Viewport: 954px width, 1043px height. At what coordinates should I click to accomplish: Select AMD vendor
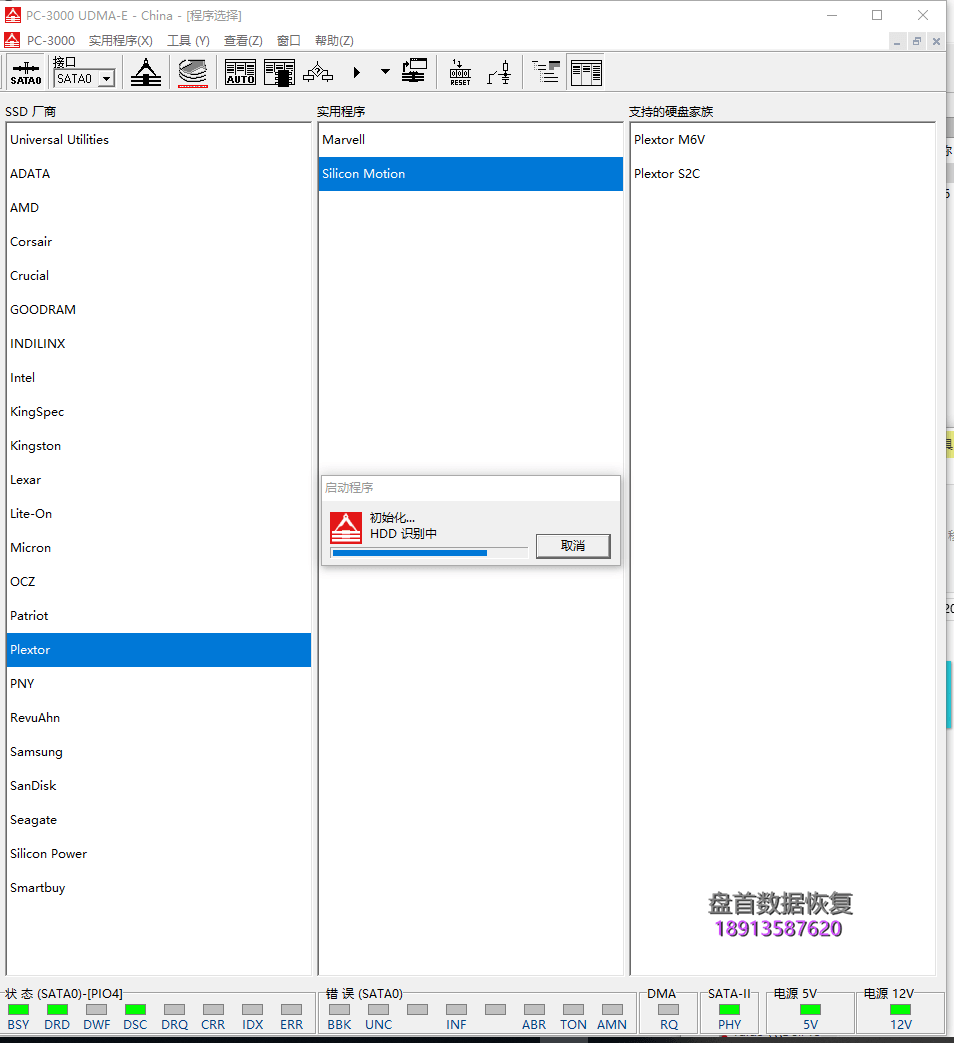tap(158, 208)
